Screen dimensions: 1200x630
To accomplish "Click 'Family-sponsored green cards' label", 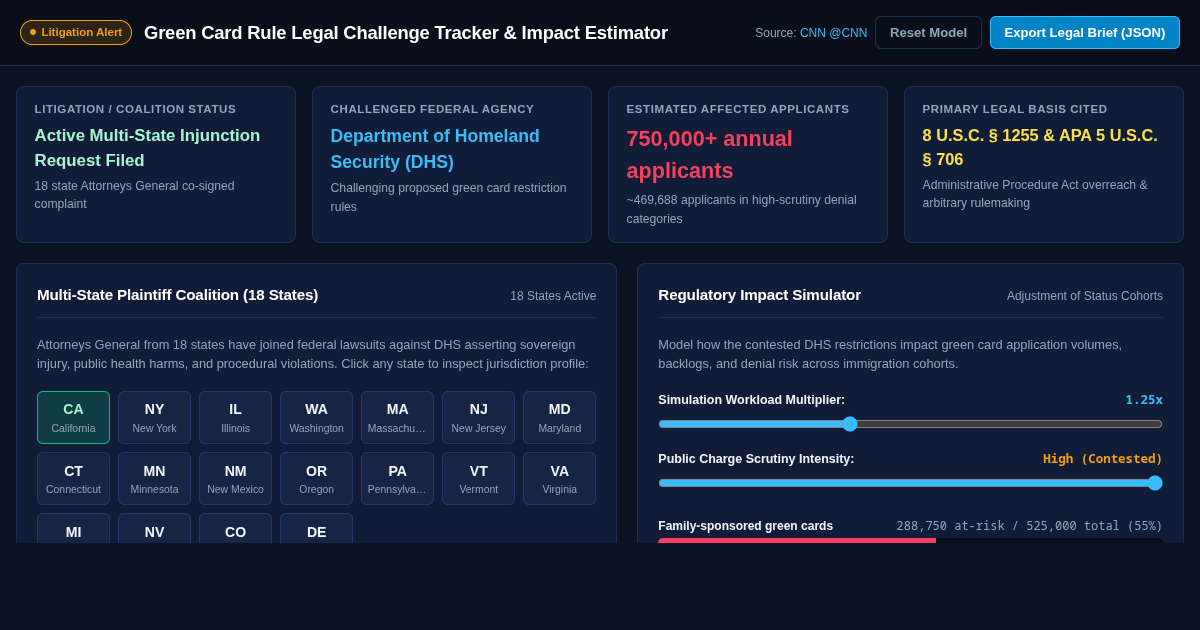I will [746, 526].
